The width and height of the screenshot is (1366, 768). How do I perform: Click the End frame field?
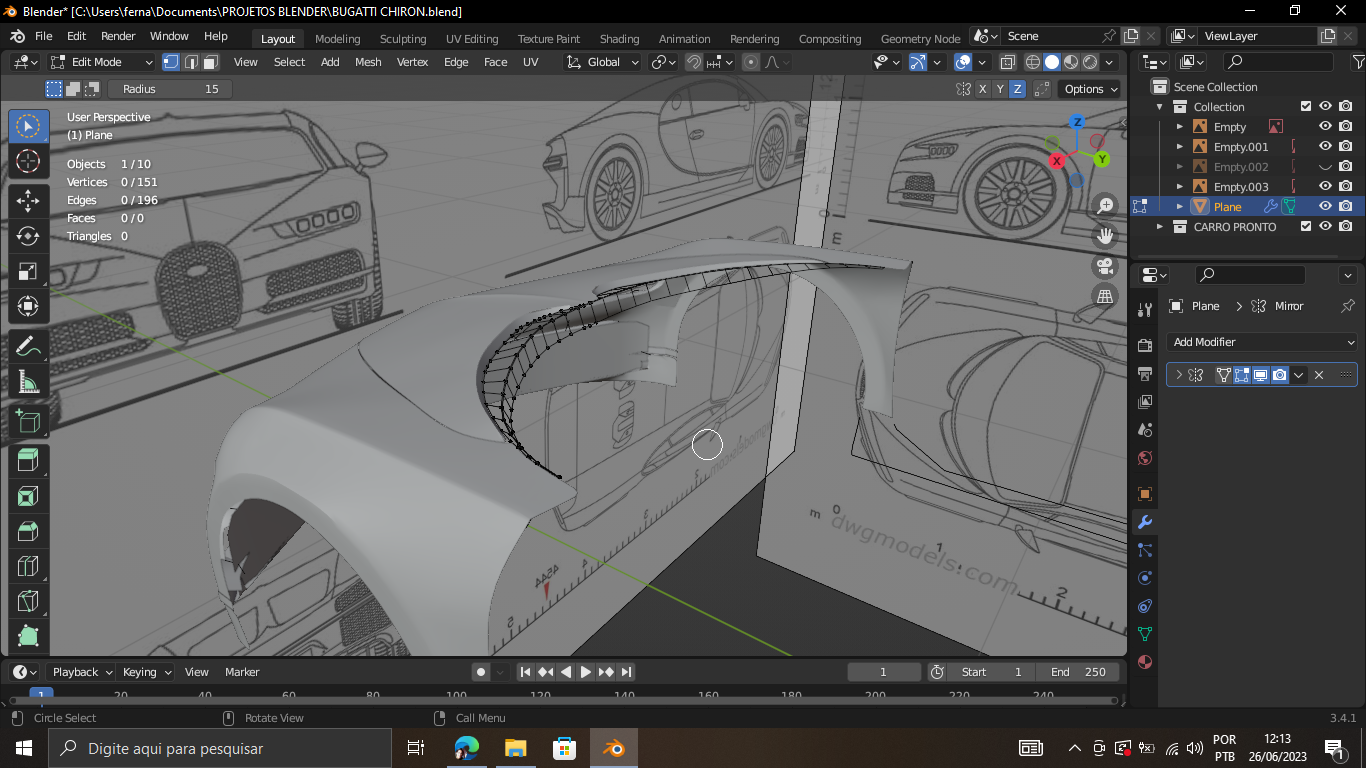(1078, 672)
